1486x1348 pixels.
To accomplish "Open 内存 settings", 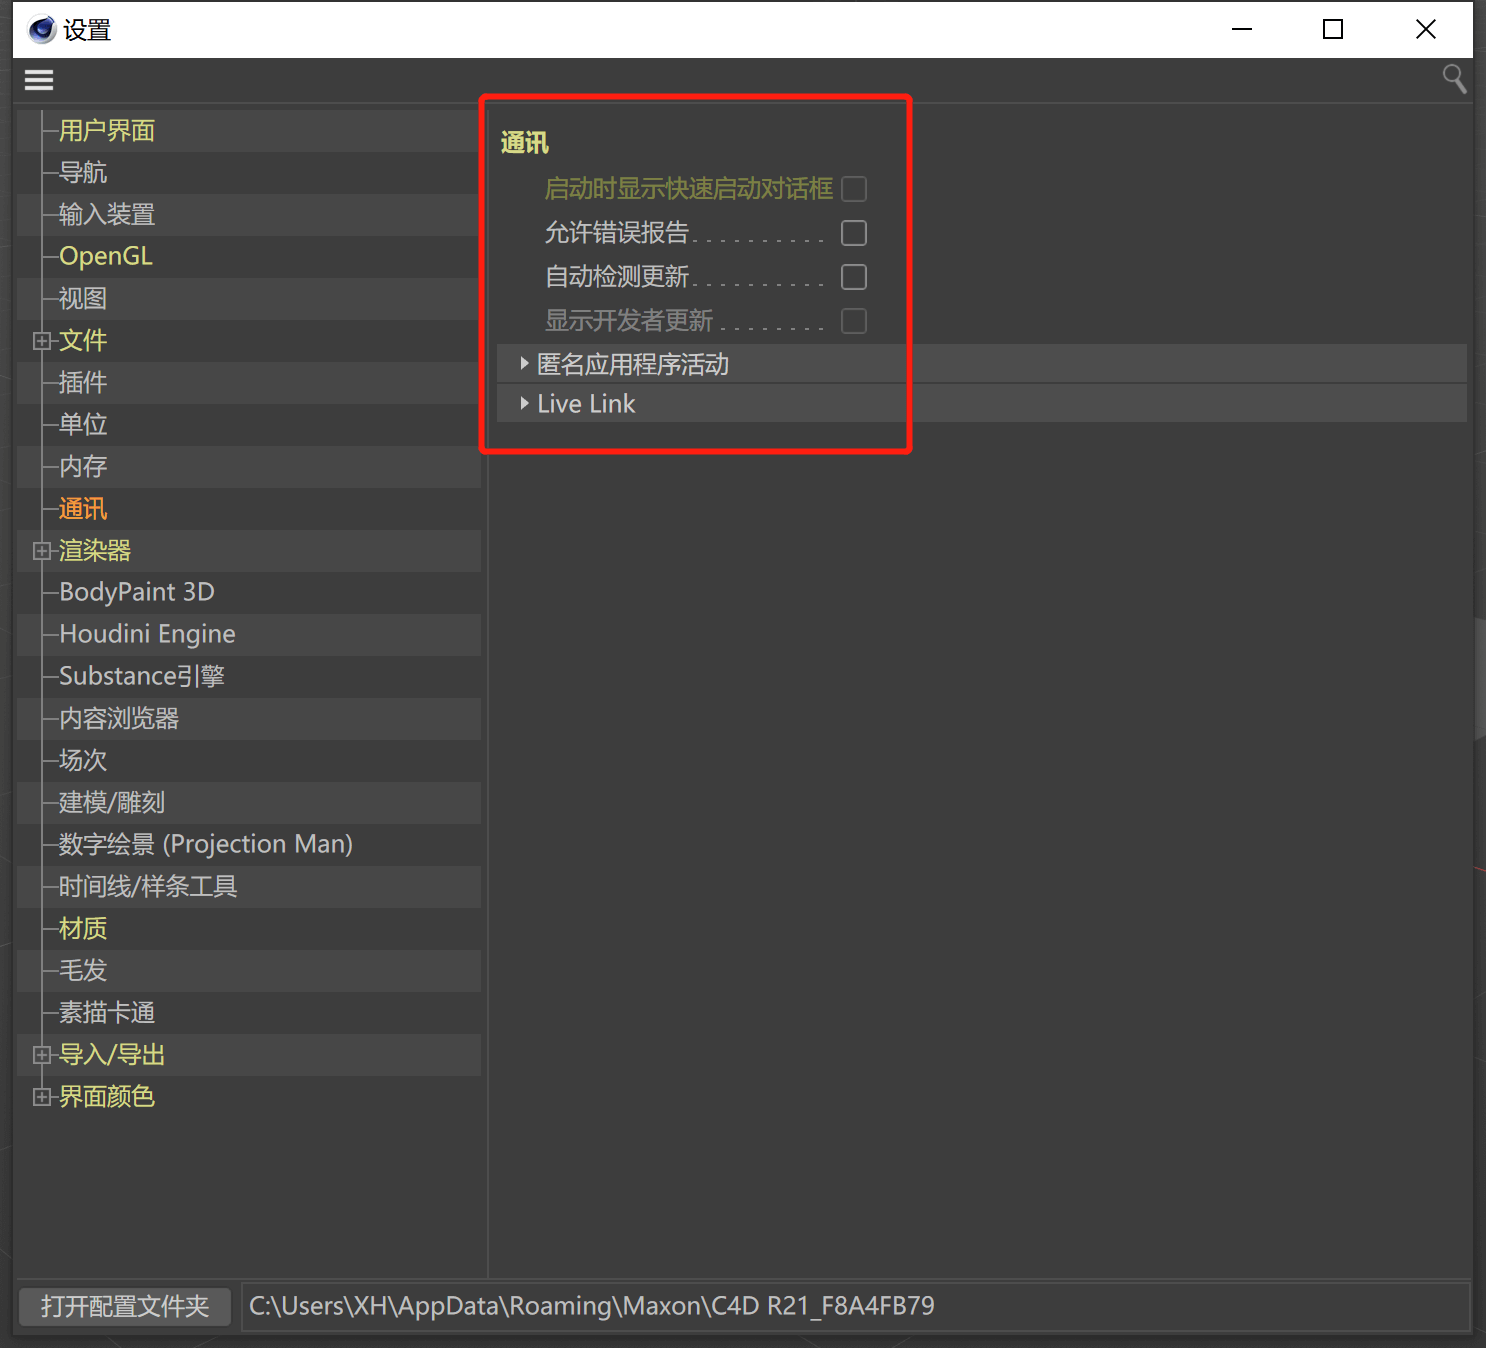I will point(83,467).
